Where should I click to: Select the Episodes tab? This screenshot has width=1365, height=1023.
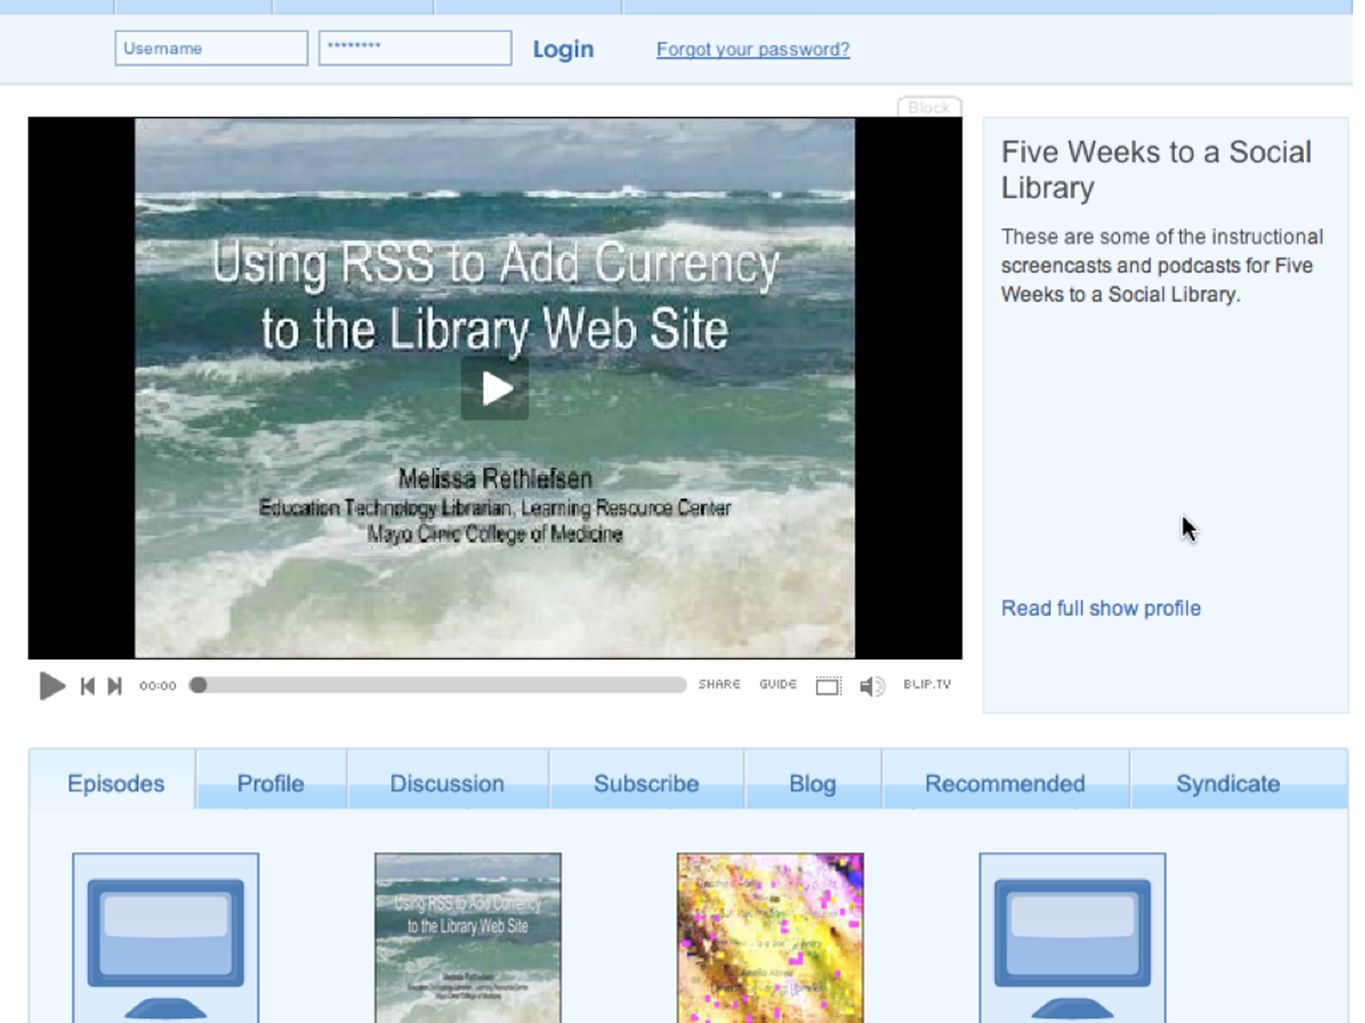tap(116, 783)
